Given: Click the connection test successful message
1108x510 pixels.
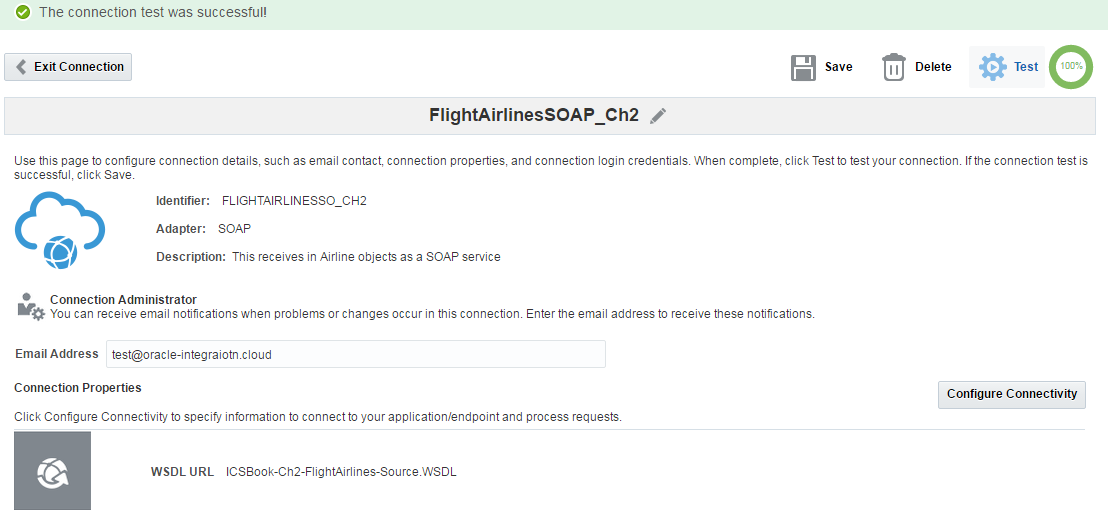Looking at the screenshot, I should [x=153, y=13].
